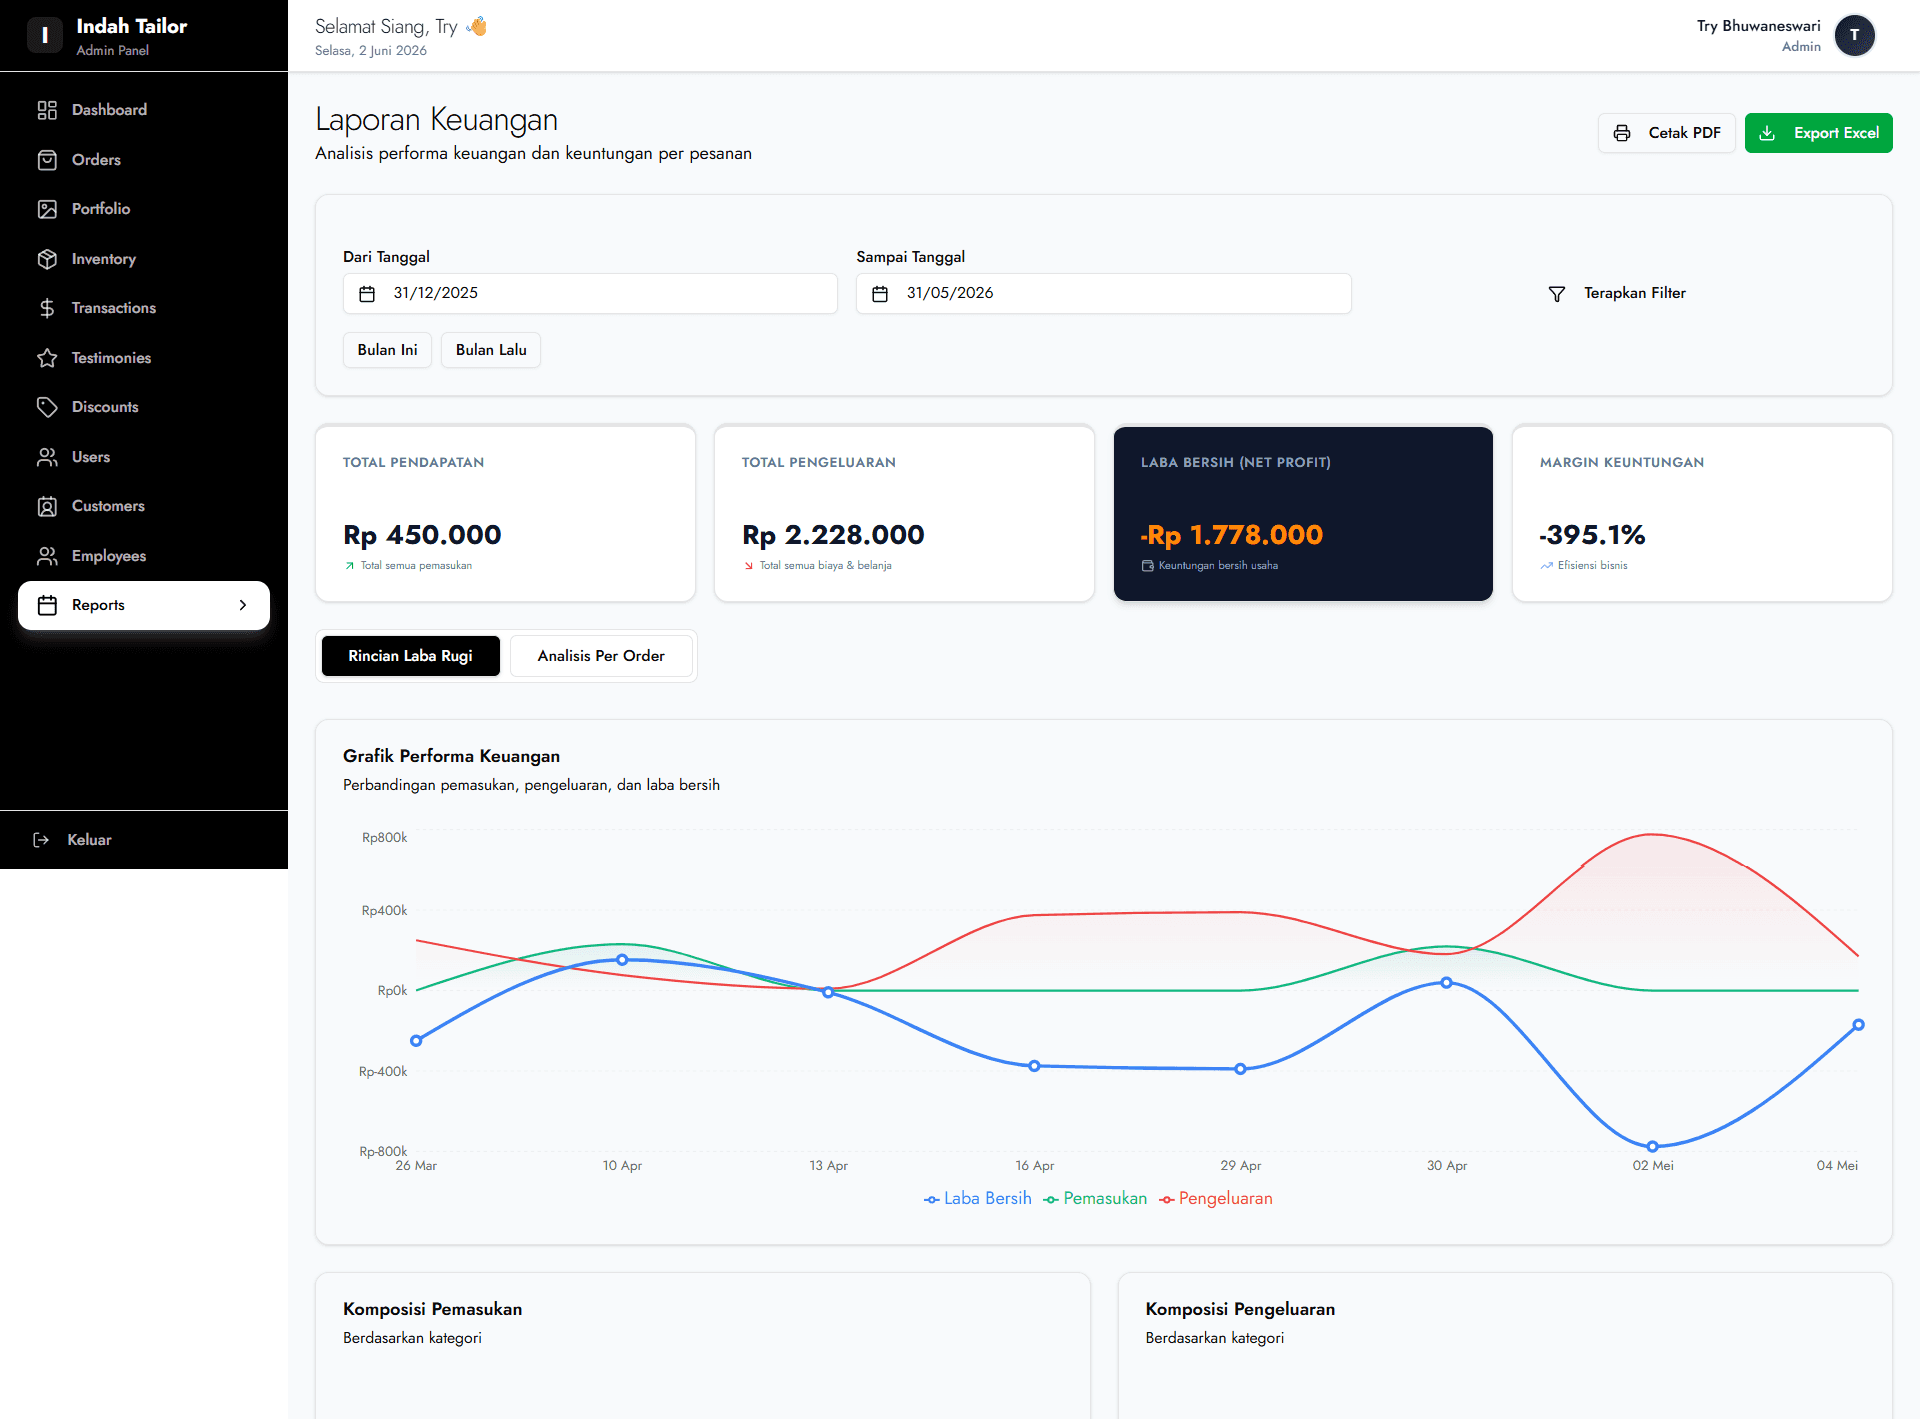This screenshot has height=1419, width=1920.
Task: Click the Total Pendapatan value Rp 450.000
Action: coord(422,535)
